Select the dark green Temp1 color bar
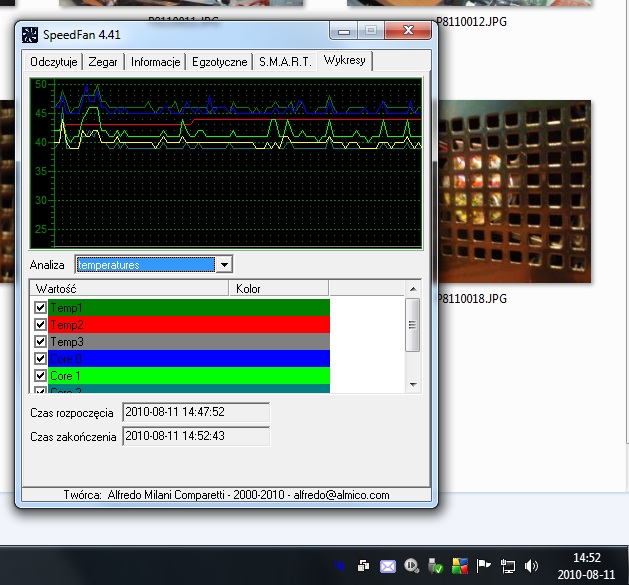This screenshot has height=585, width=629. click(189, 308)
